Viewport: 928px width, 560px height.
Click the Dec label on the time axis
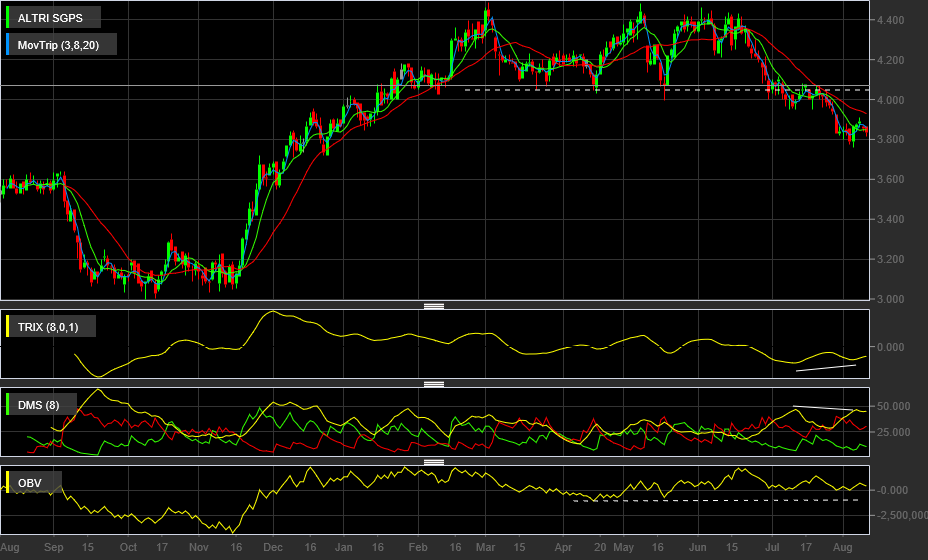tap(273, 547)
